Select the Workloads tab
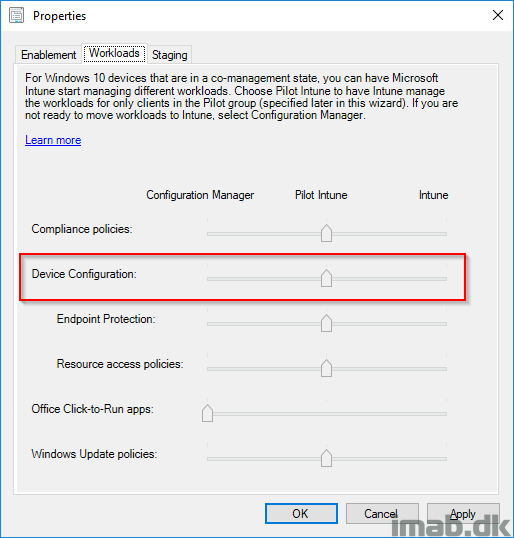Screen dimensions: 514x538 click(x=114, y=54)
